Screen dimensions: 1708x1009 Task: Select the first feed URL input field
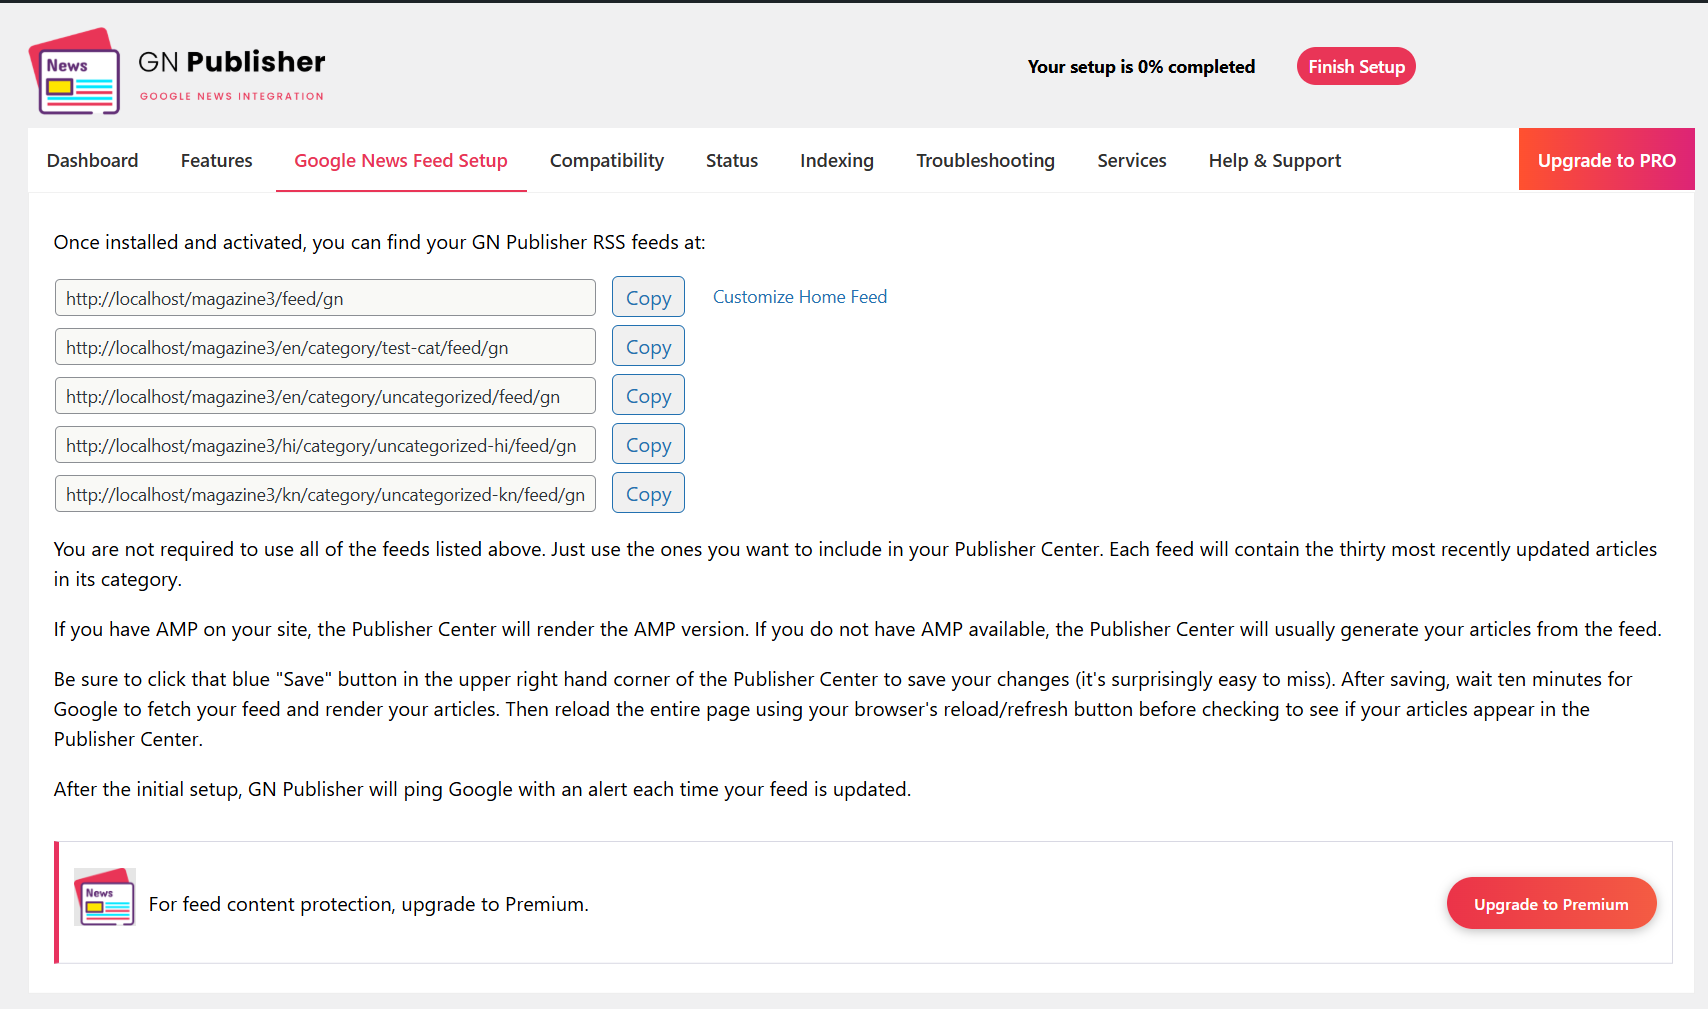pos(324,297)
